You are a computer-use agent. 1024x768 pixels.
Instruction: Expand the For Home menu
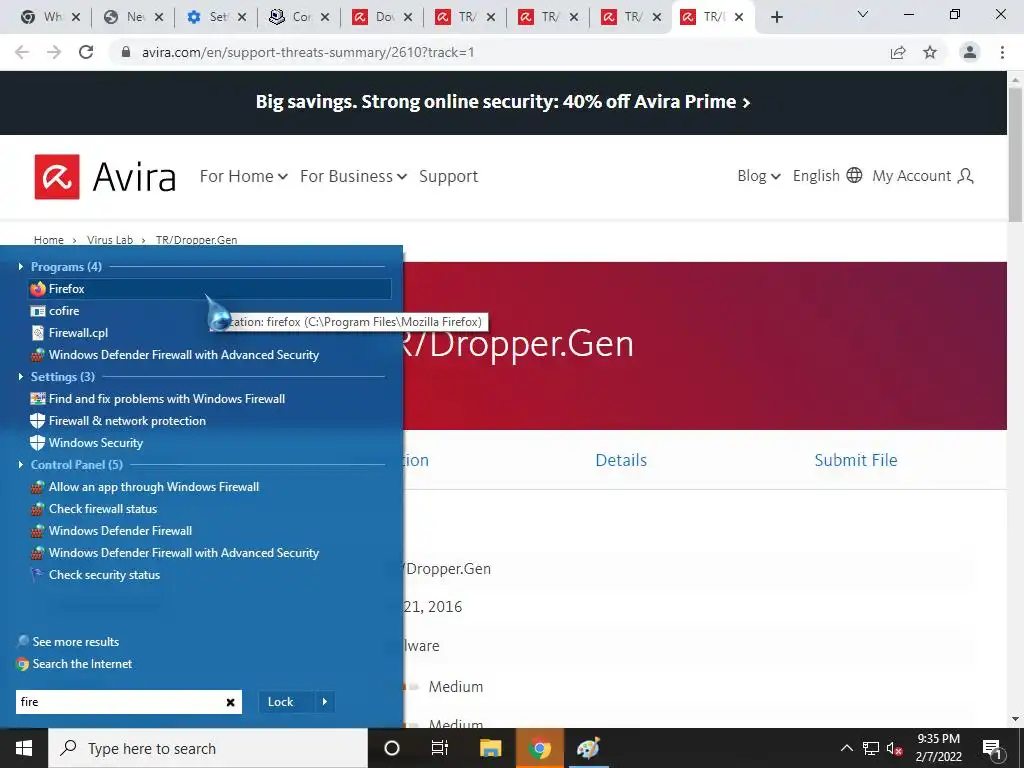click(244, 176)
